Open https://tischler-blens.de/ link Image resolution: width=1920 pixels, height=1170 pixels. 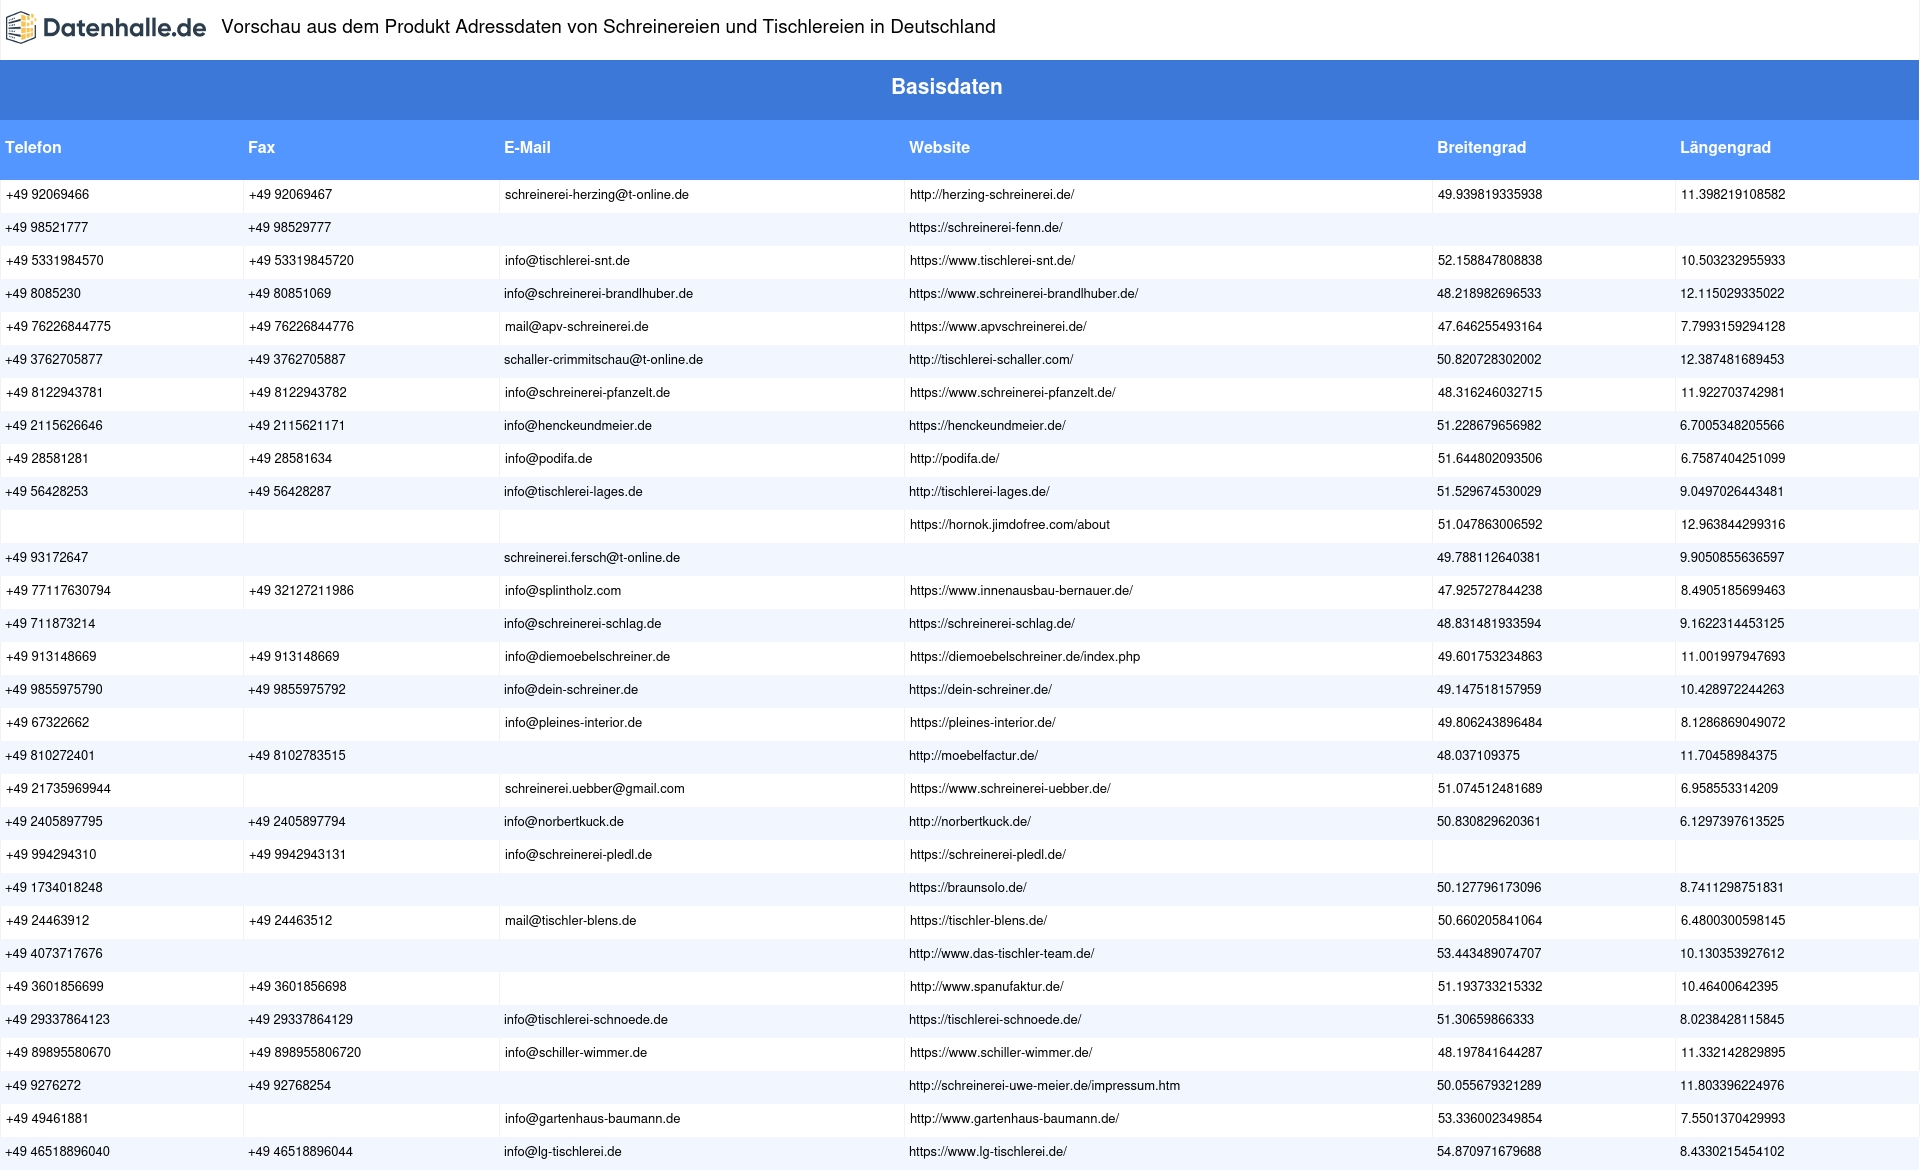(978, 921)
